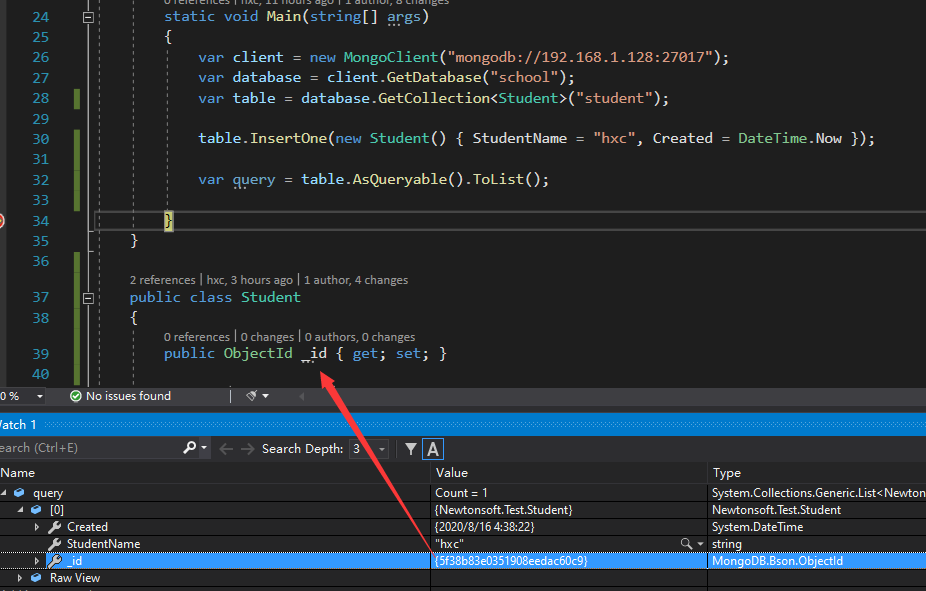This screenshot has width=926, height=591.
Task: Open the visualizer magnifier for StudentName value
Action: pos(686,544)
